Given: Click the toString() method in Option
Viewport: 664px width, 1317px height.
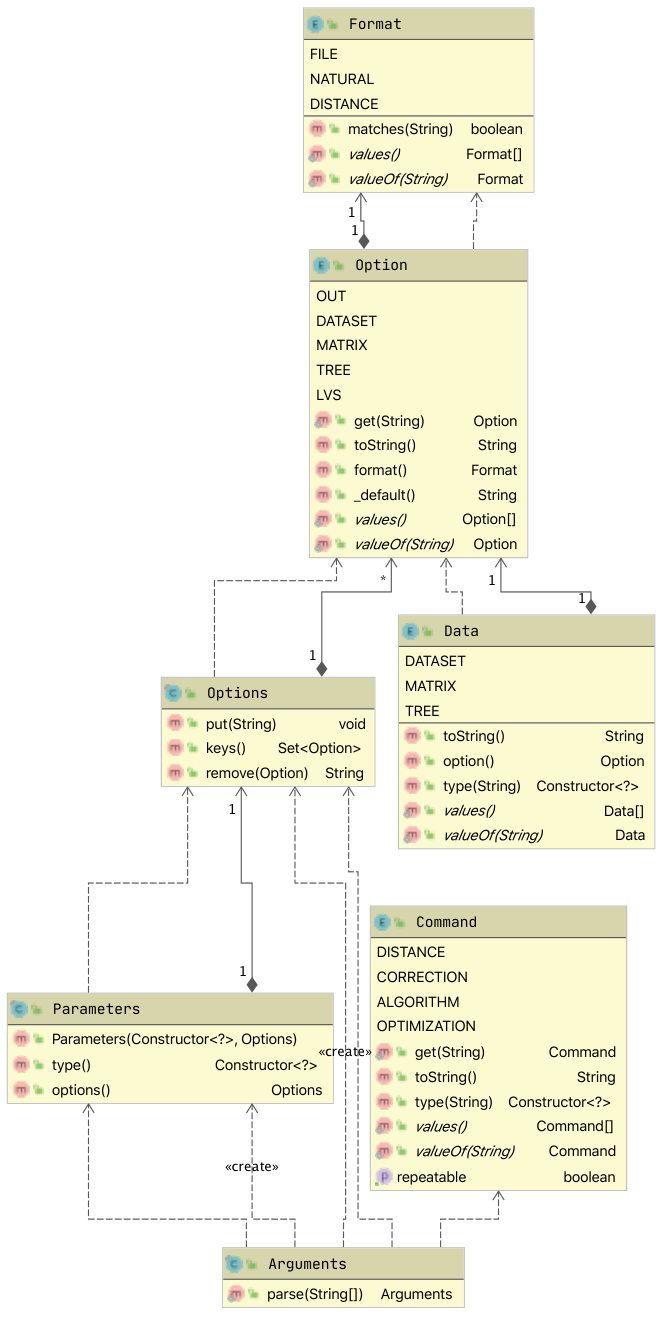Looking at the screenshot, I should (x=385, y=445).
